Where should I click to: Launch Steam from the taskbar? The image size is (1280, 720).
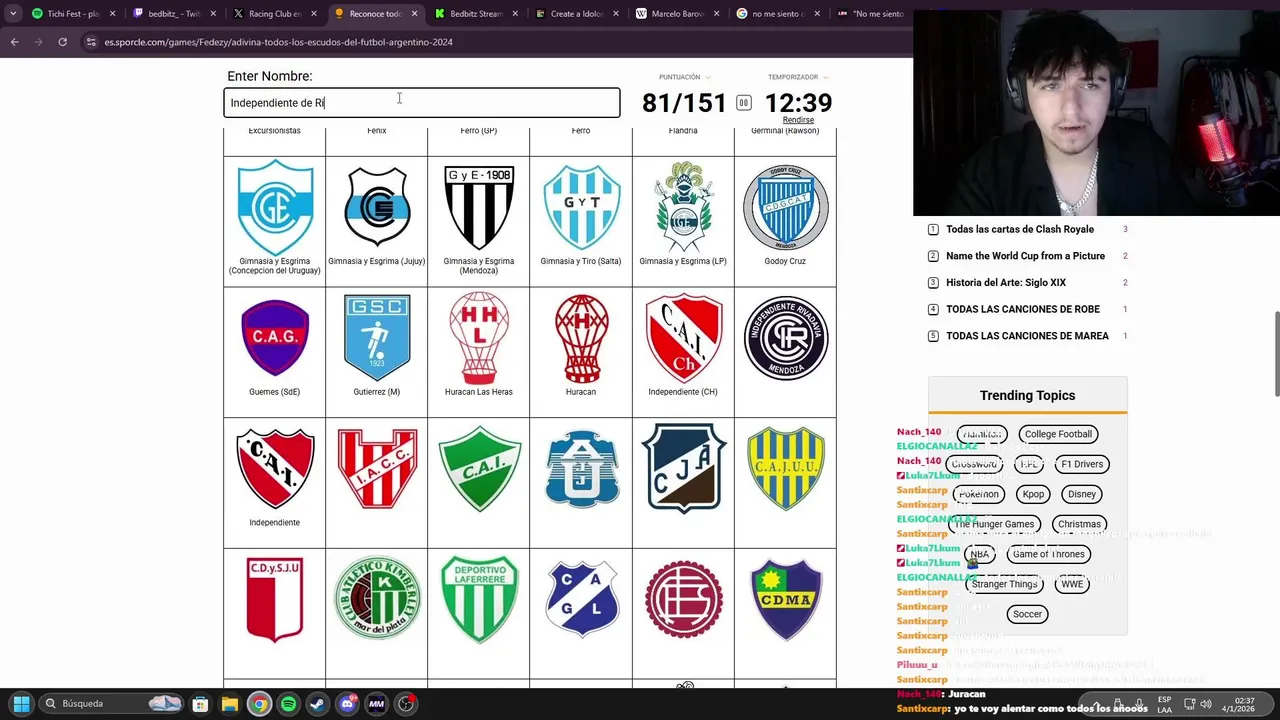click(x=318, y=704)
